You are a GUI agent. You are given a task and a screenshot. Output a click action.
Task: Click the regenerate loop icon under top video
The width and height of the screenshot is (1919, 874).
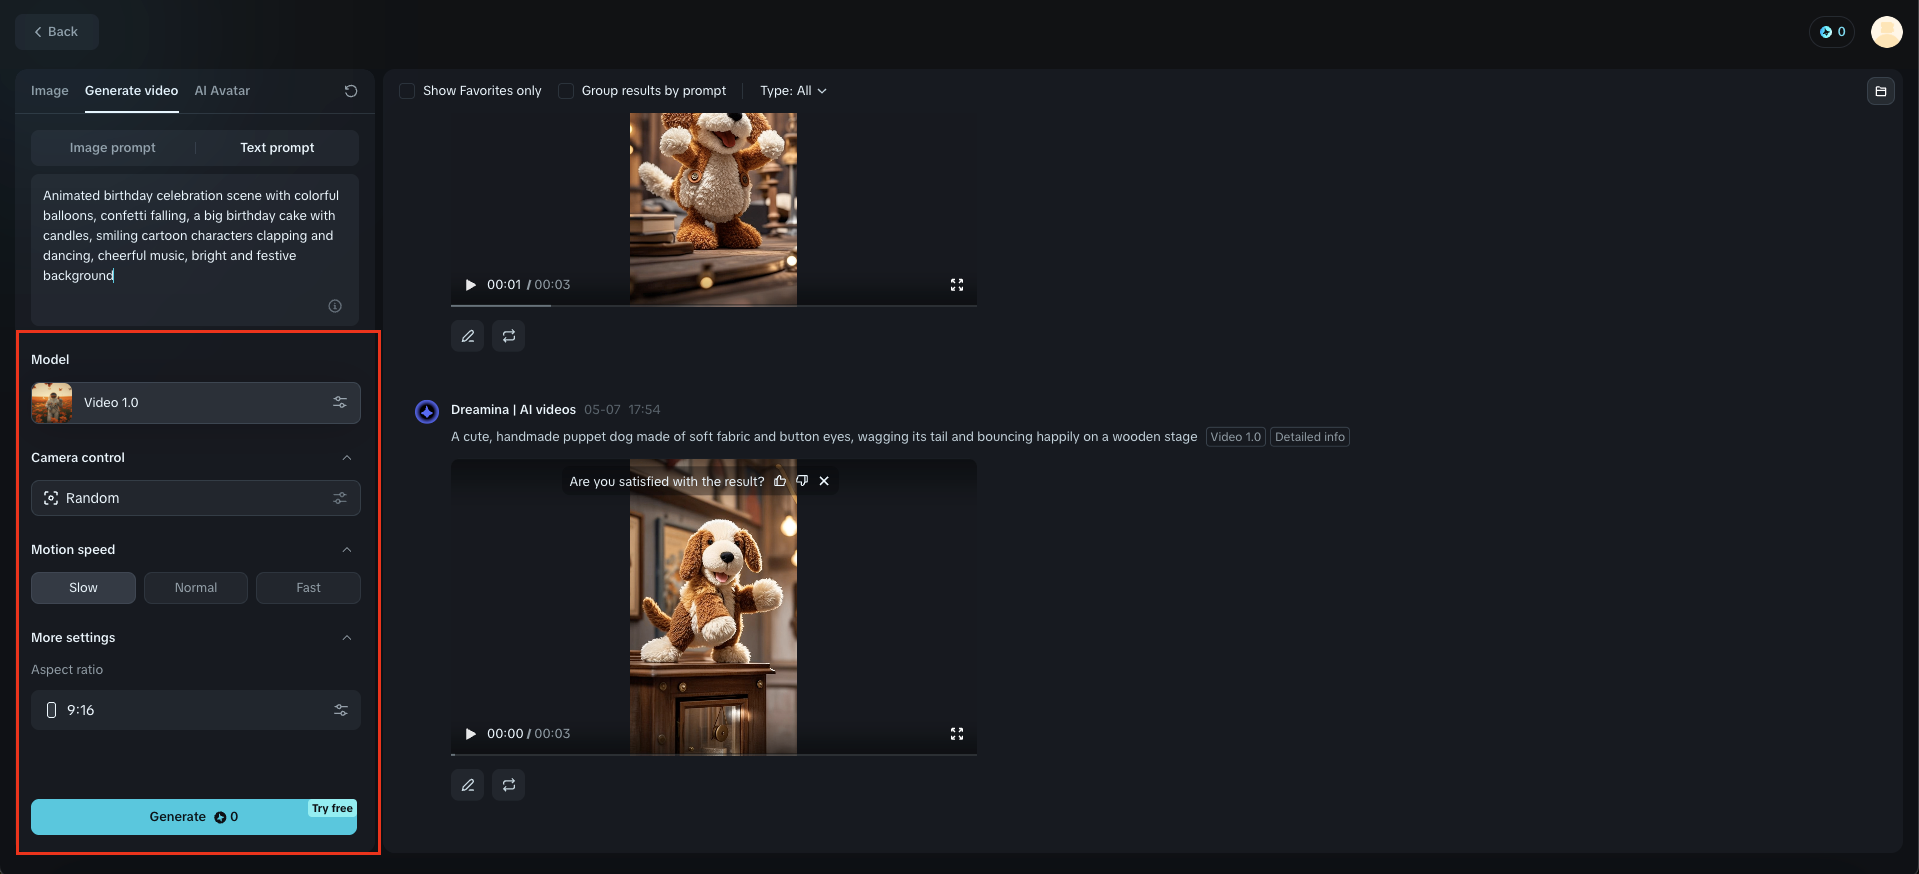pyautogui.click(x=509, y=336)
